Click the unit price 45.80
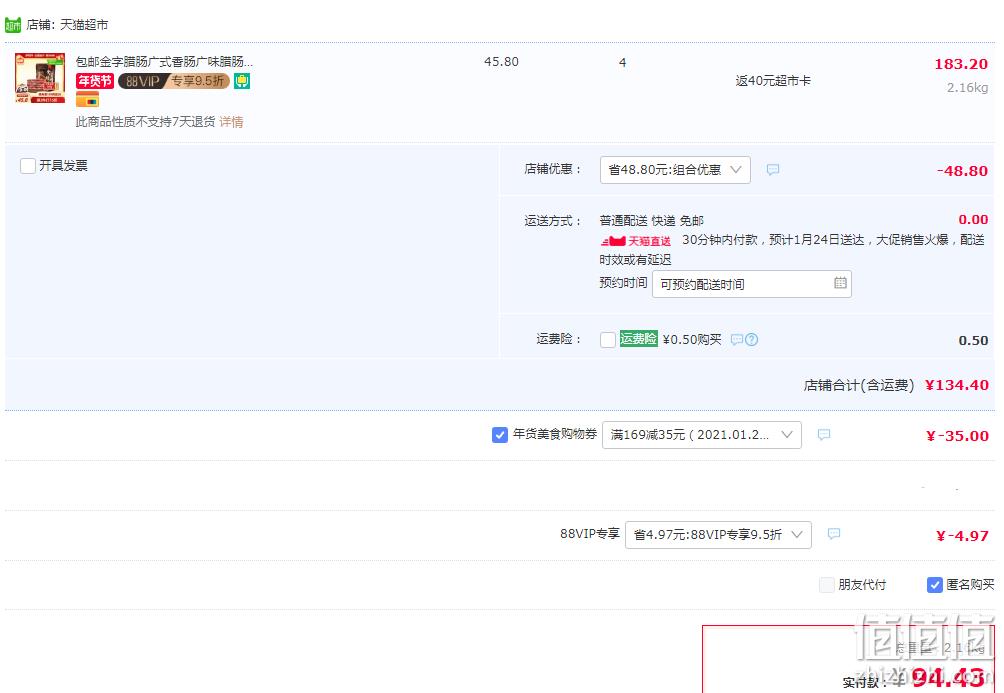1004x693 pixels. tap(501, 61)
